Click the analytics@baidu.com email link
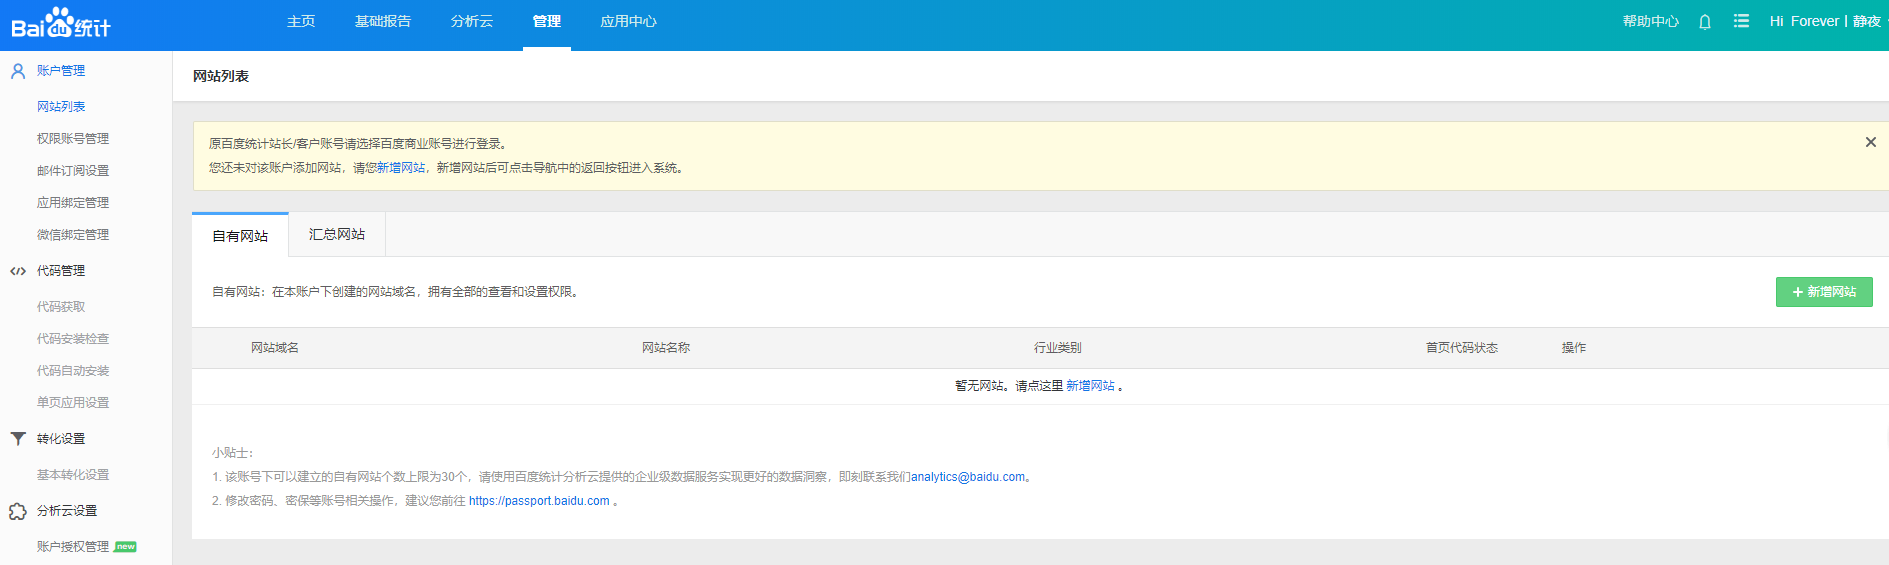The image size is (1889, 565). coord(968,477)
